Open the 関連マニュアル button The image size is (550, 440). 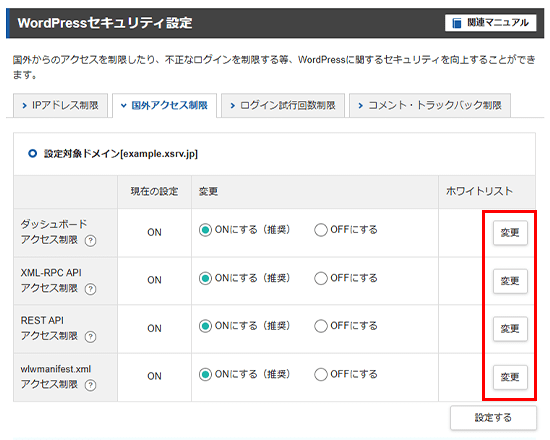tap(490, 23)
